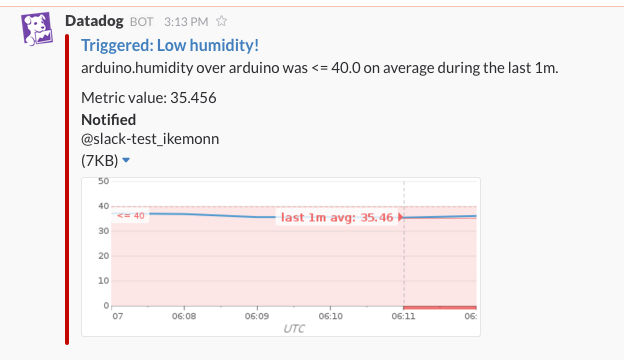The image size is (624, 364).
Task: Click the BOT badge beside Datadog
Action: click(x=141, y=22)
